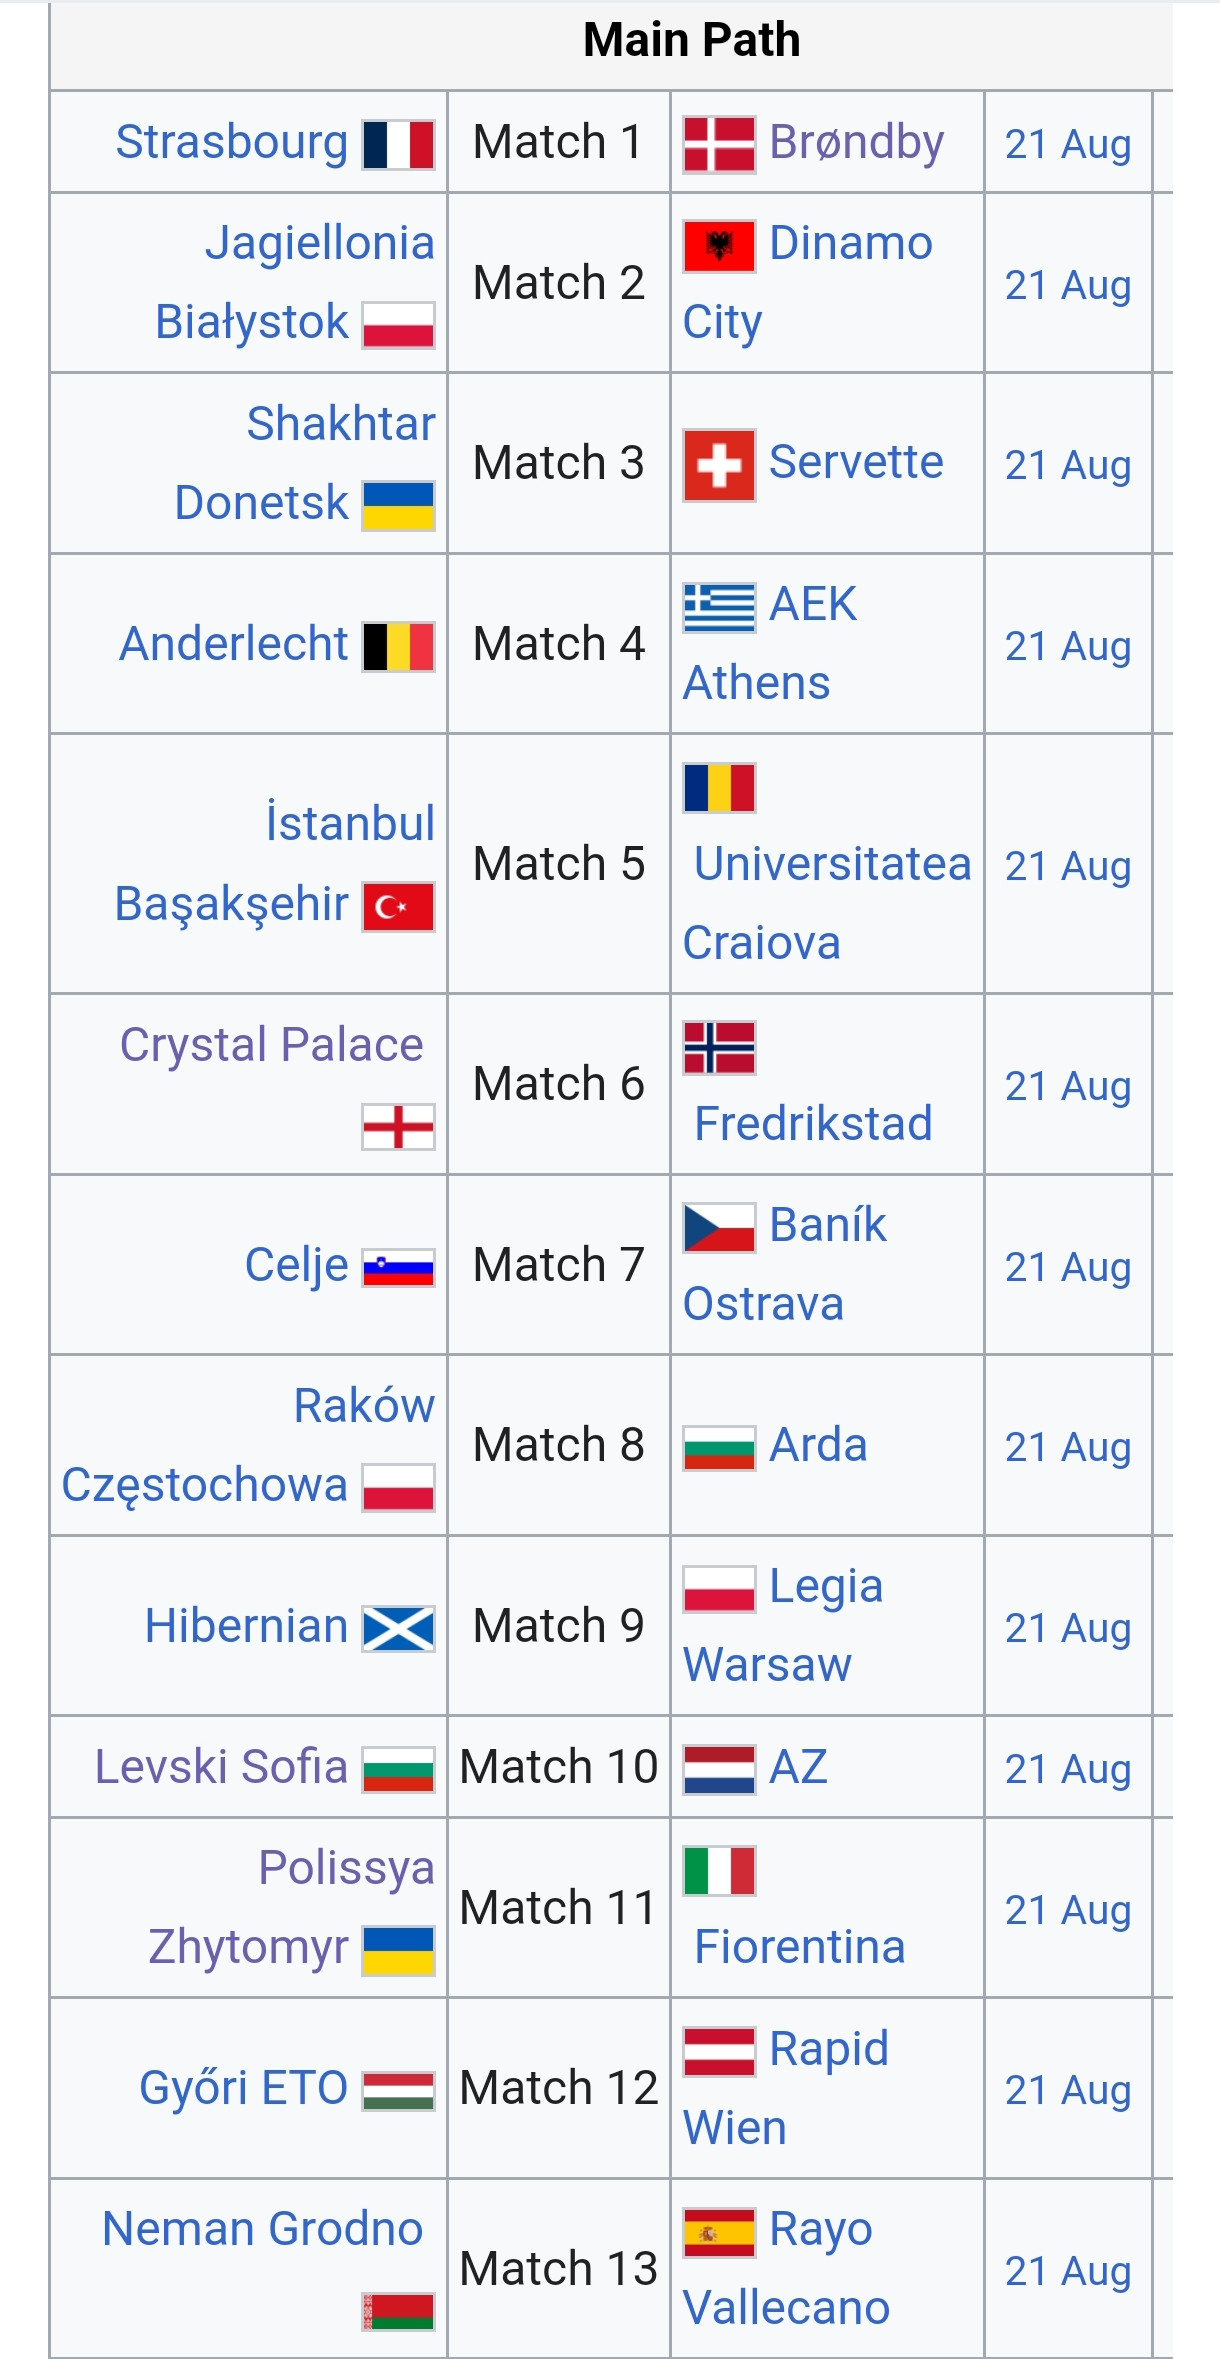Click the Belarus flag under Neman Grodno
This screenshot has width=1220, height=2359.
click(398, 2312)
